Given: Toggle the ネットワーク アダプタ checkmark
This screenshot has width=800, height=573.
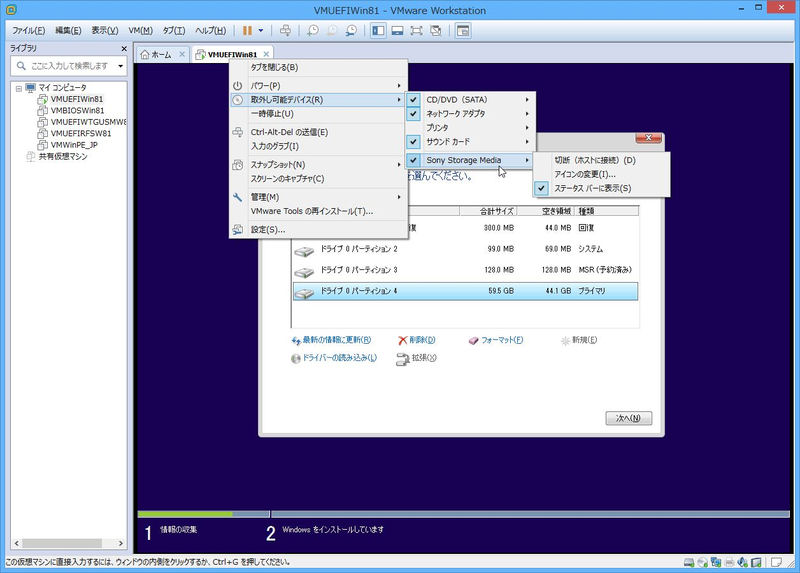Looking at the screenshot, I should [413, 114].
